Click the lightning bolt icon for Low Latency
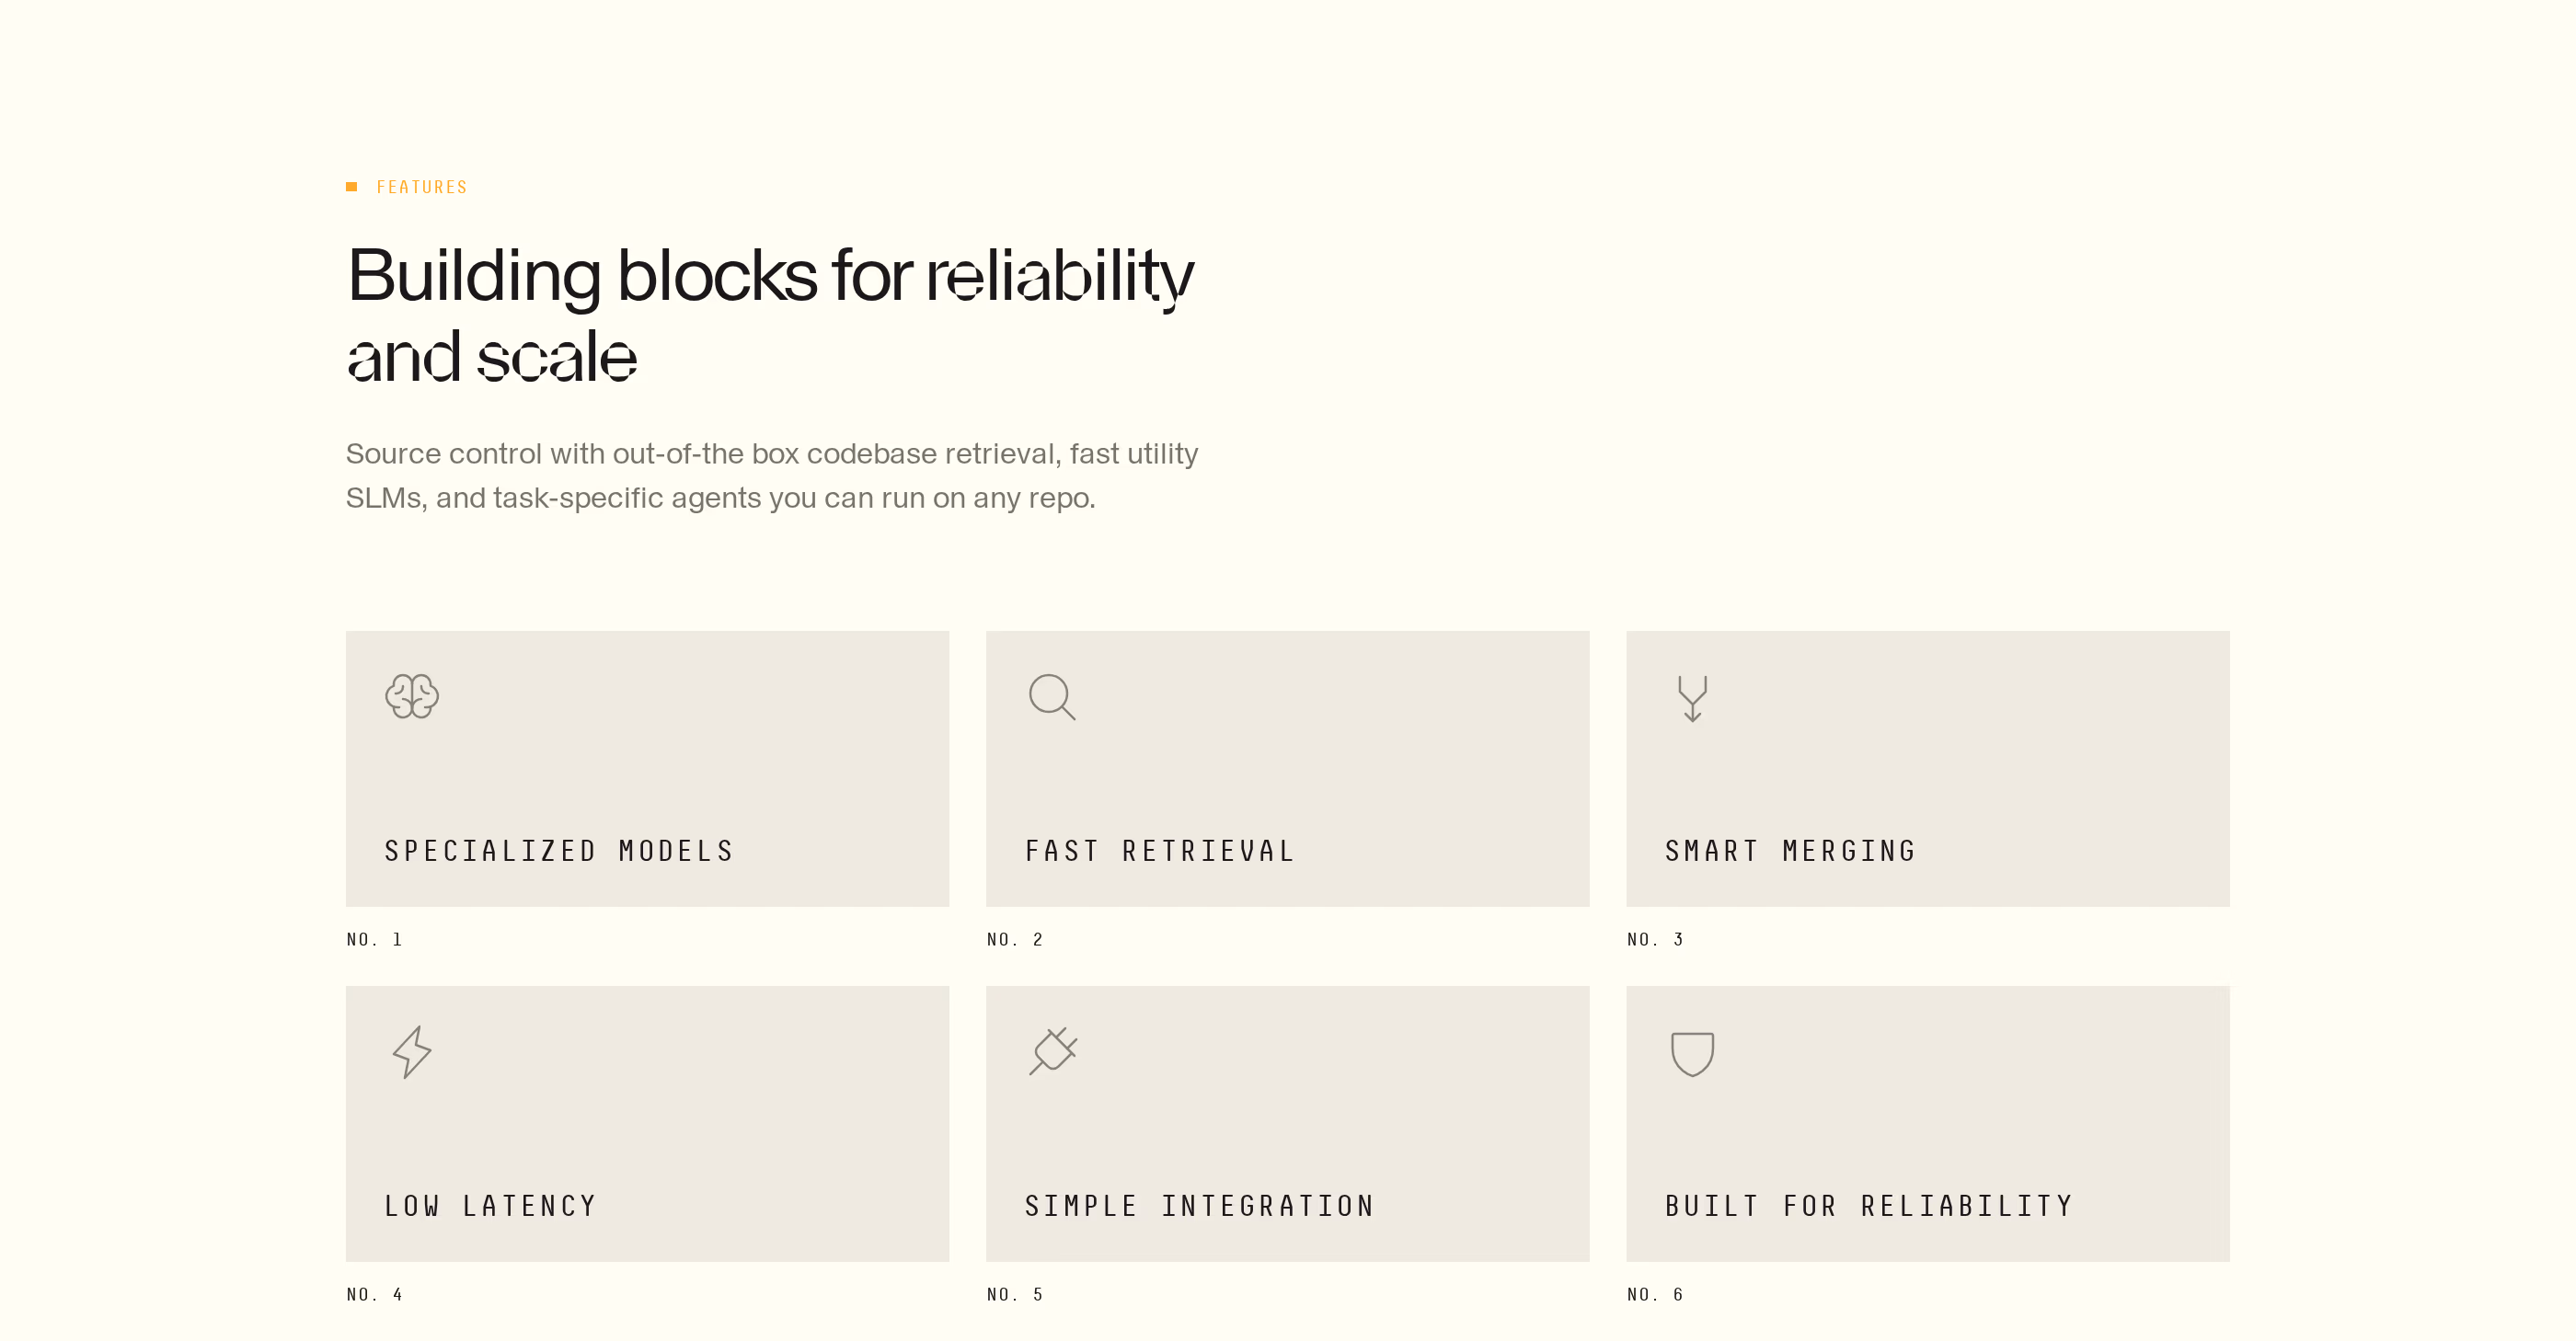This screenshot has width=2576, height=1341. [x=412, y=1052]
